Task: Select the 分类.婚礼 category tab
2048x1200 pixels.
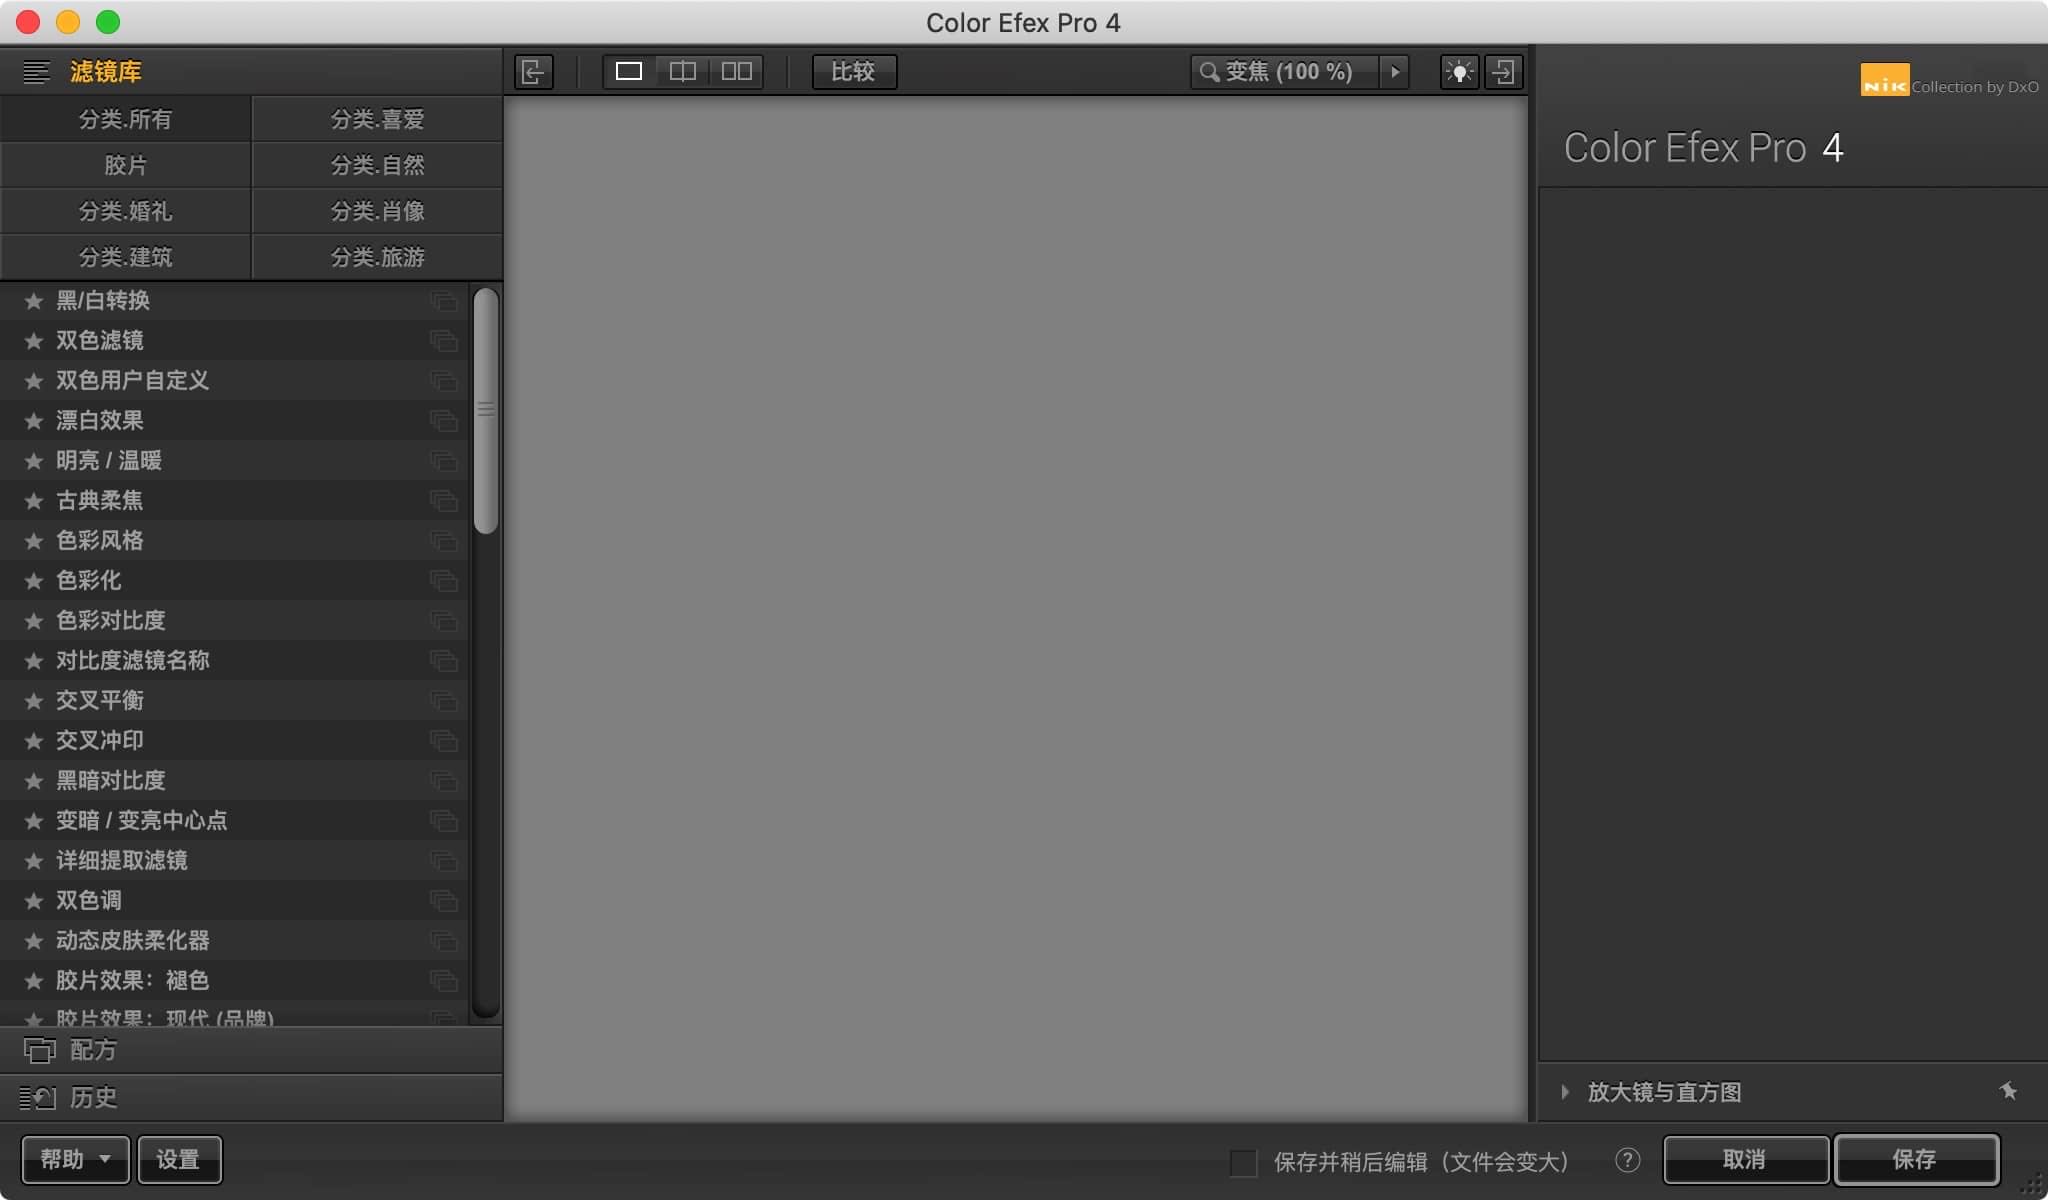Action: 125,211
